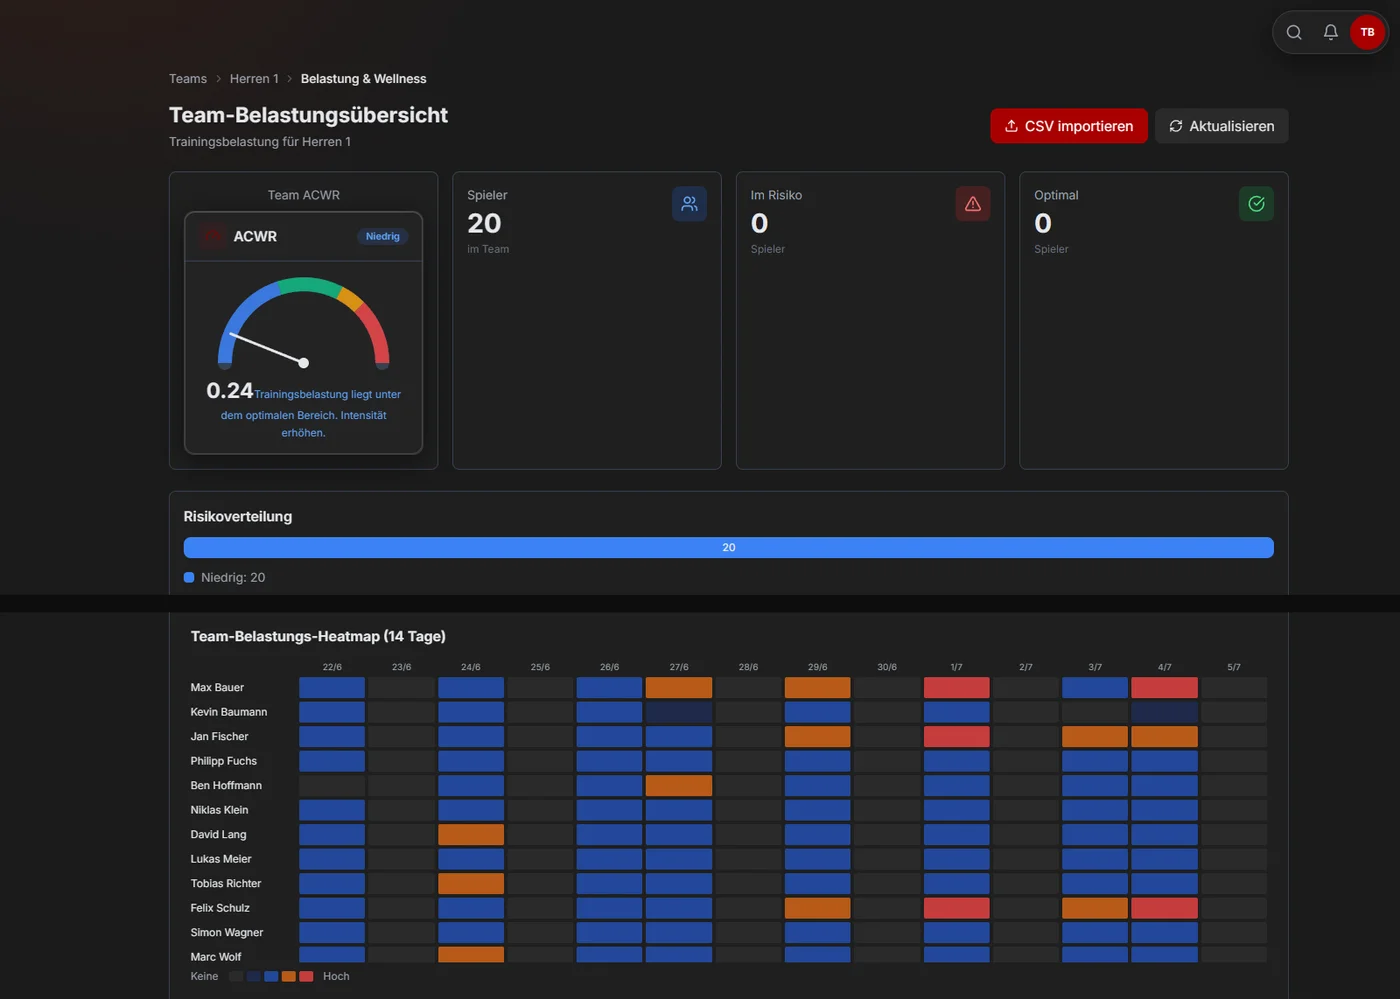Select Marc Wolf row label
Image resolution: width=1400 pixels, height=999 pixels.
[x=216, y=957]
